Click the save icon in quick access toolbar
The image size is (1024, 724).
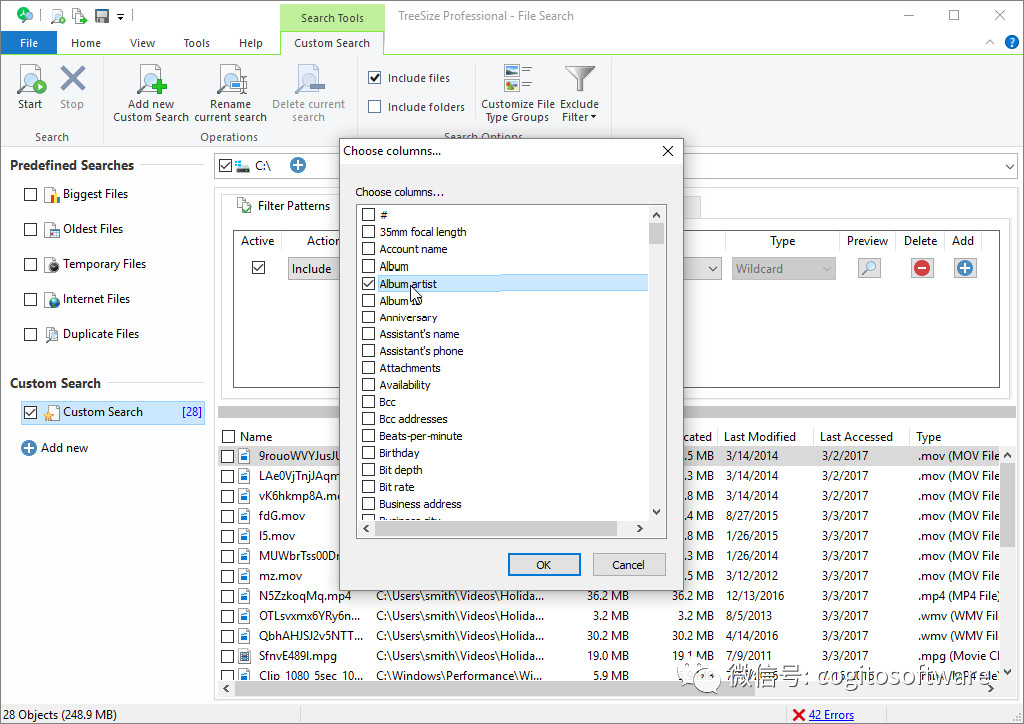(102, 16)
